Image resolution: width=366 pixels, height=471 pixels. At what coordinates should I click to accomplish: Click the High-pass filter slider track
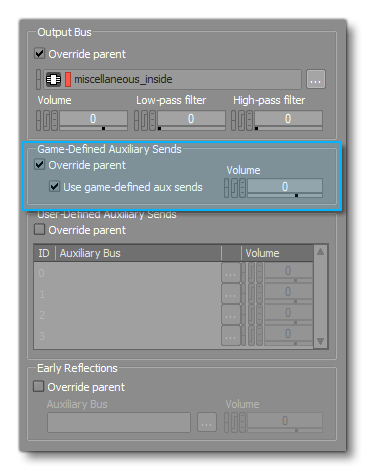[x=288, y=128]
